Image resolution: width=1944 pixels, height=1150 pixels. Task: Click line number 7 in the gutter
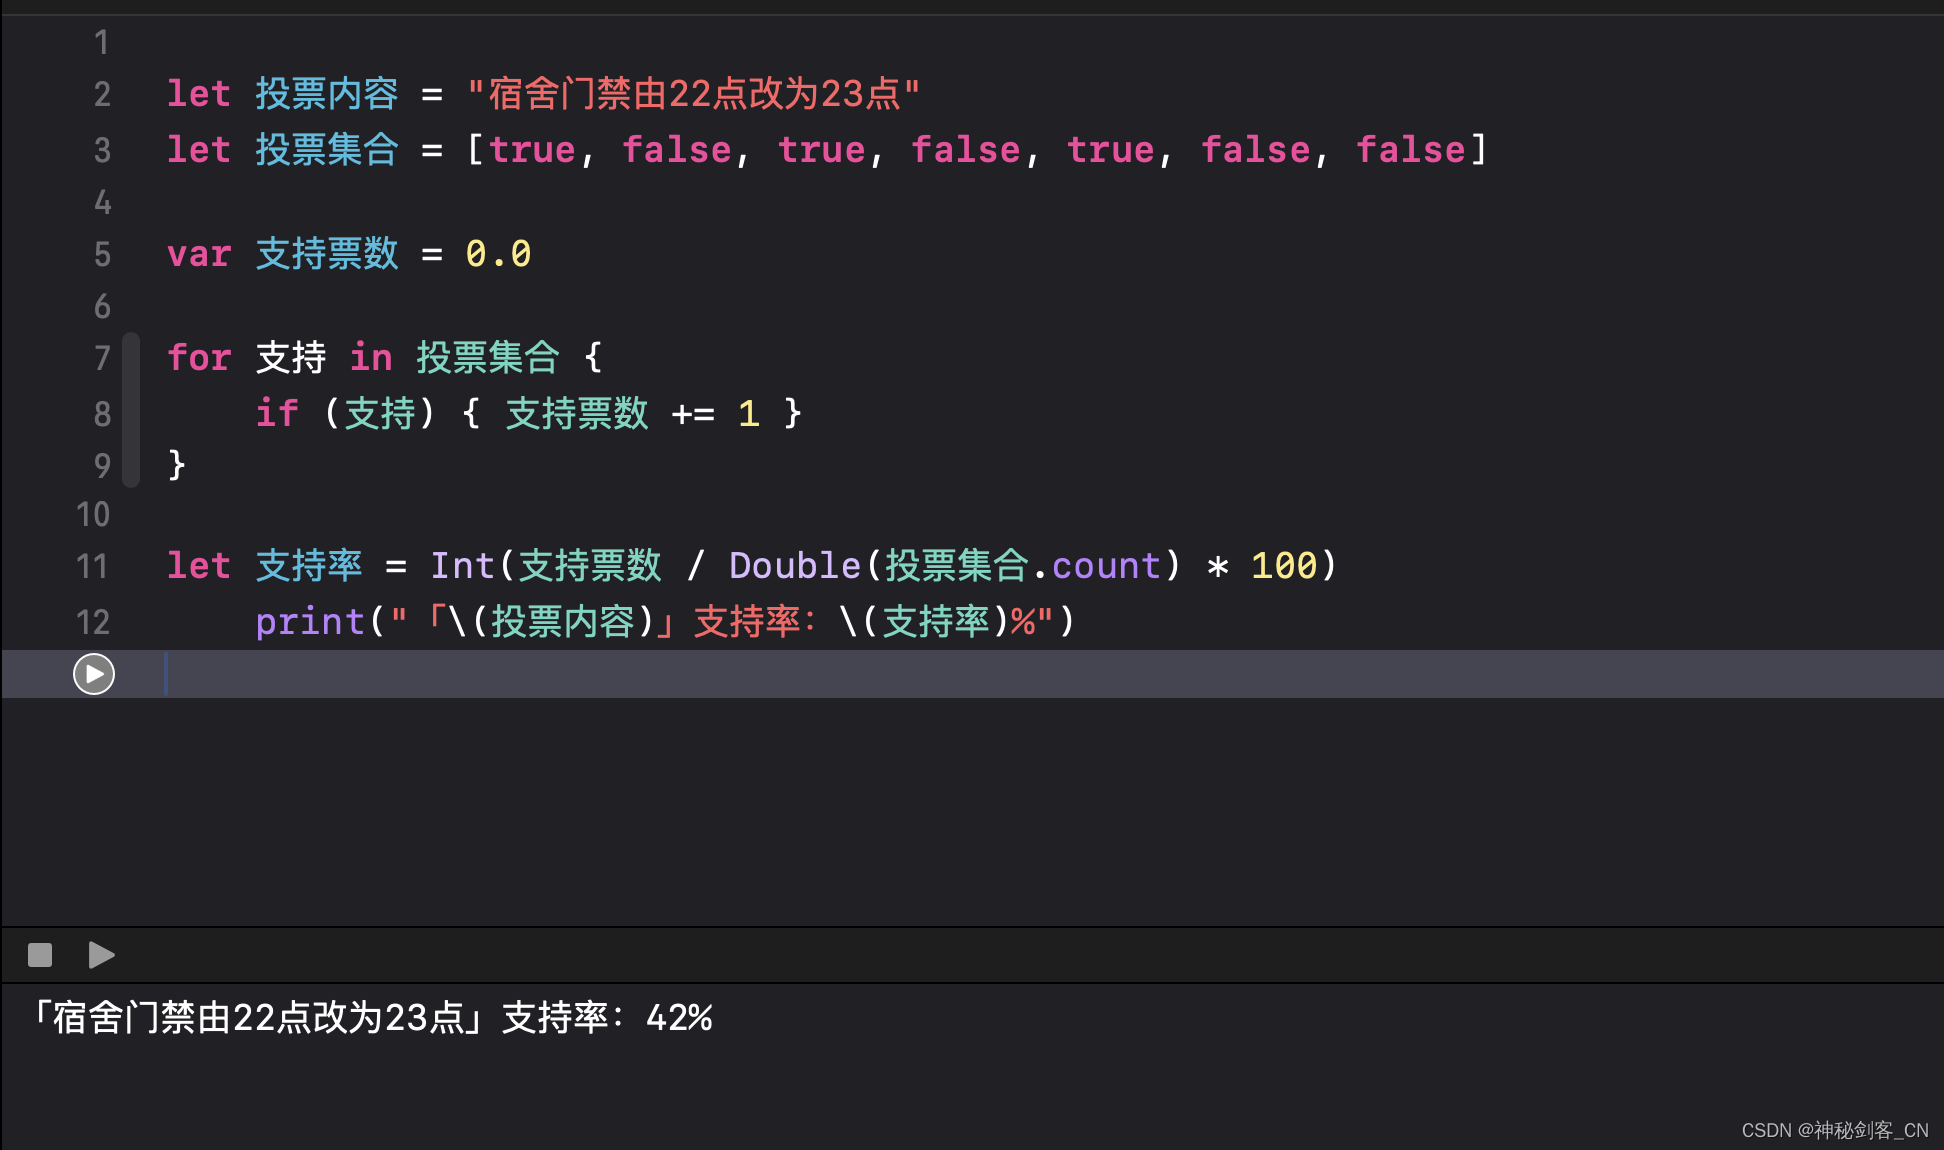tap(102, 358)
